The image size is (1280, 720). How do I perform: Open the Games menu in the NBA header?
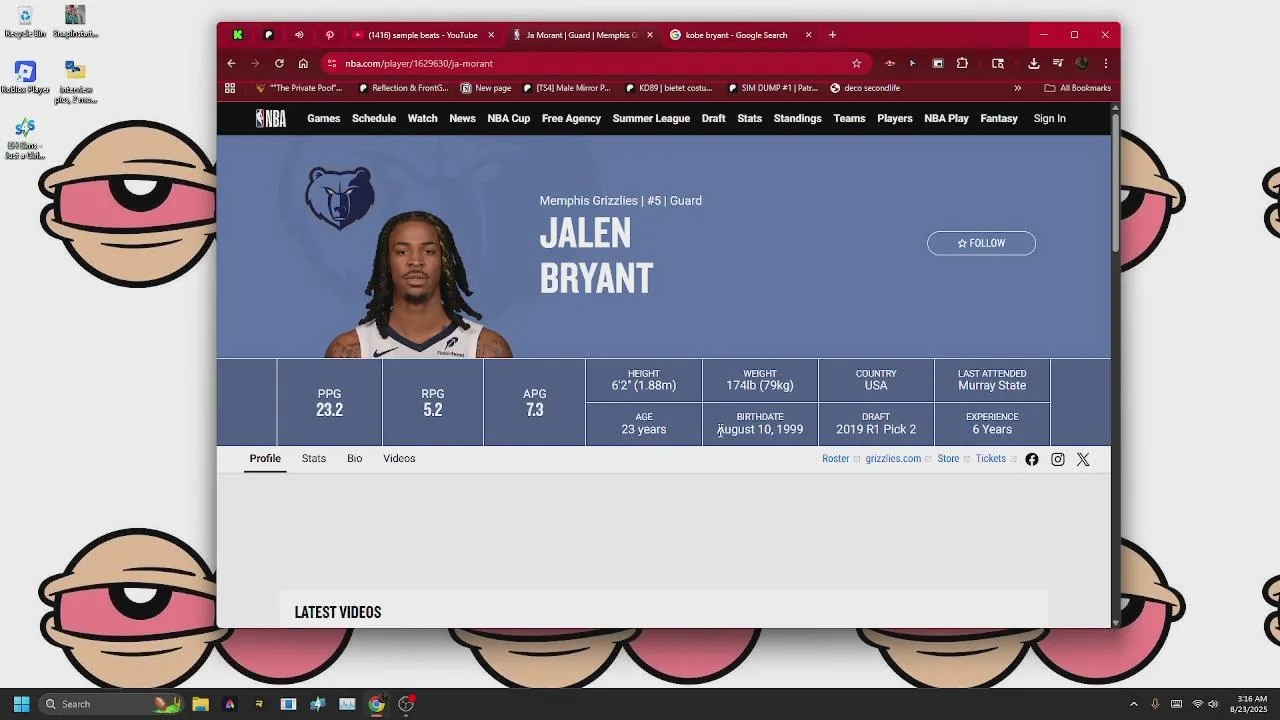coord(324,118)
